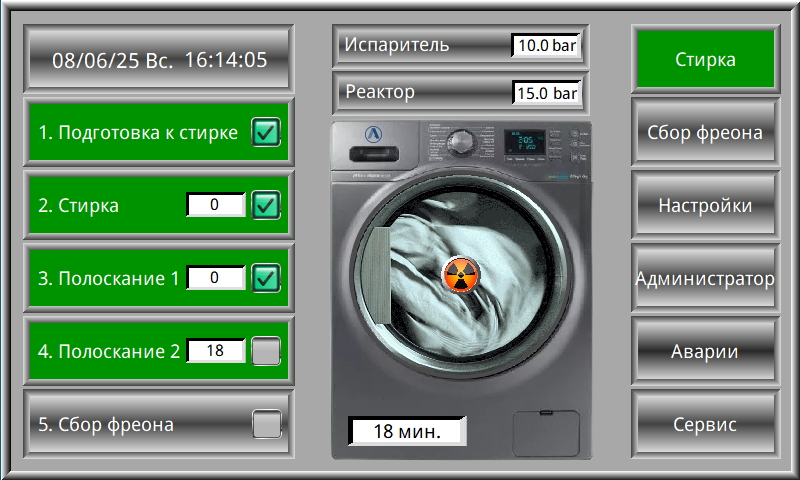Click the 18 мин. remaining time field
Image resolution: width=800 pixels, height=480 pixels.
[407, 431]
